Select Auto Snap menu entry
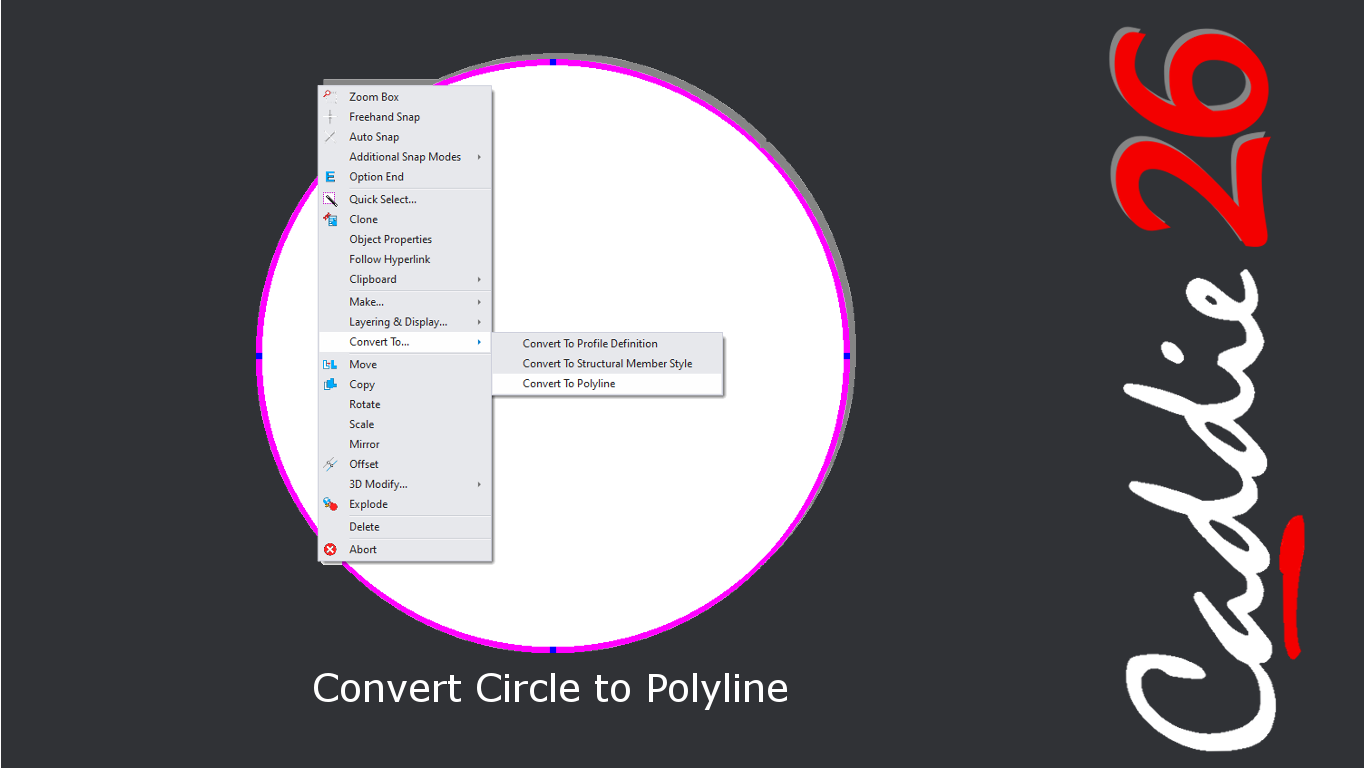1364x768 pixels. click(405, 137)
